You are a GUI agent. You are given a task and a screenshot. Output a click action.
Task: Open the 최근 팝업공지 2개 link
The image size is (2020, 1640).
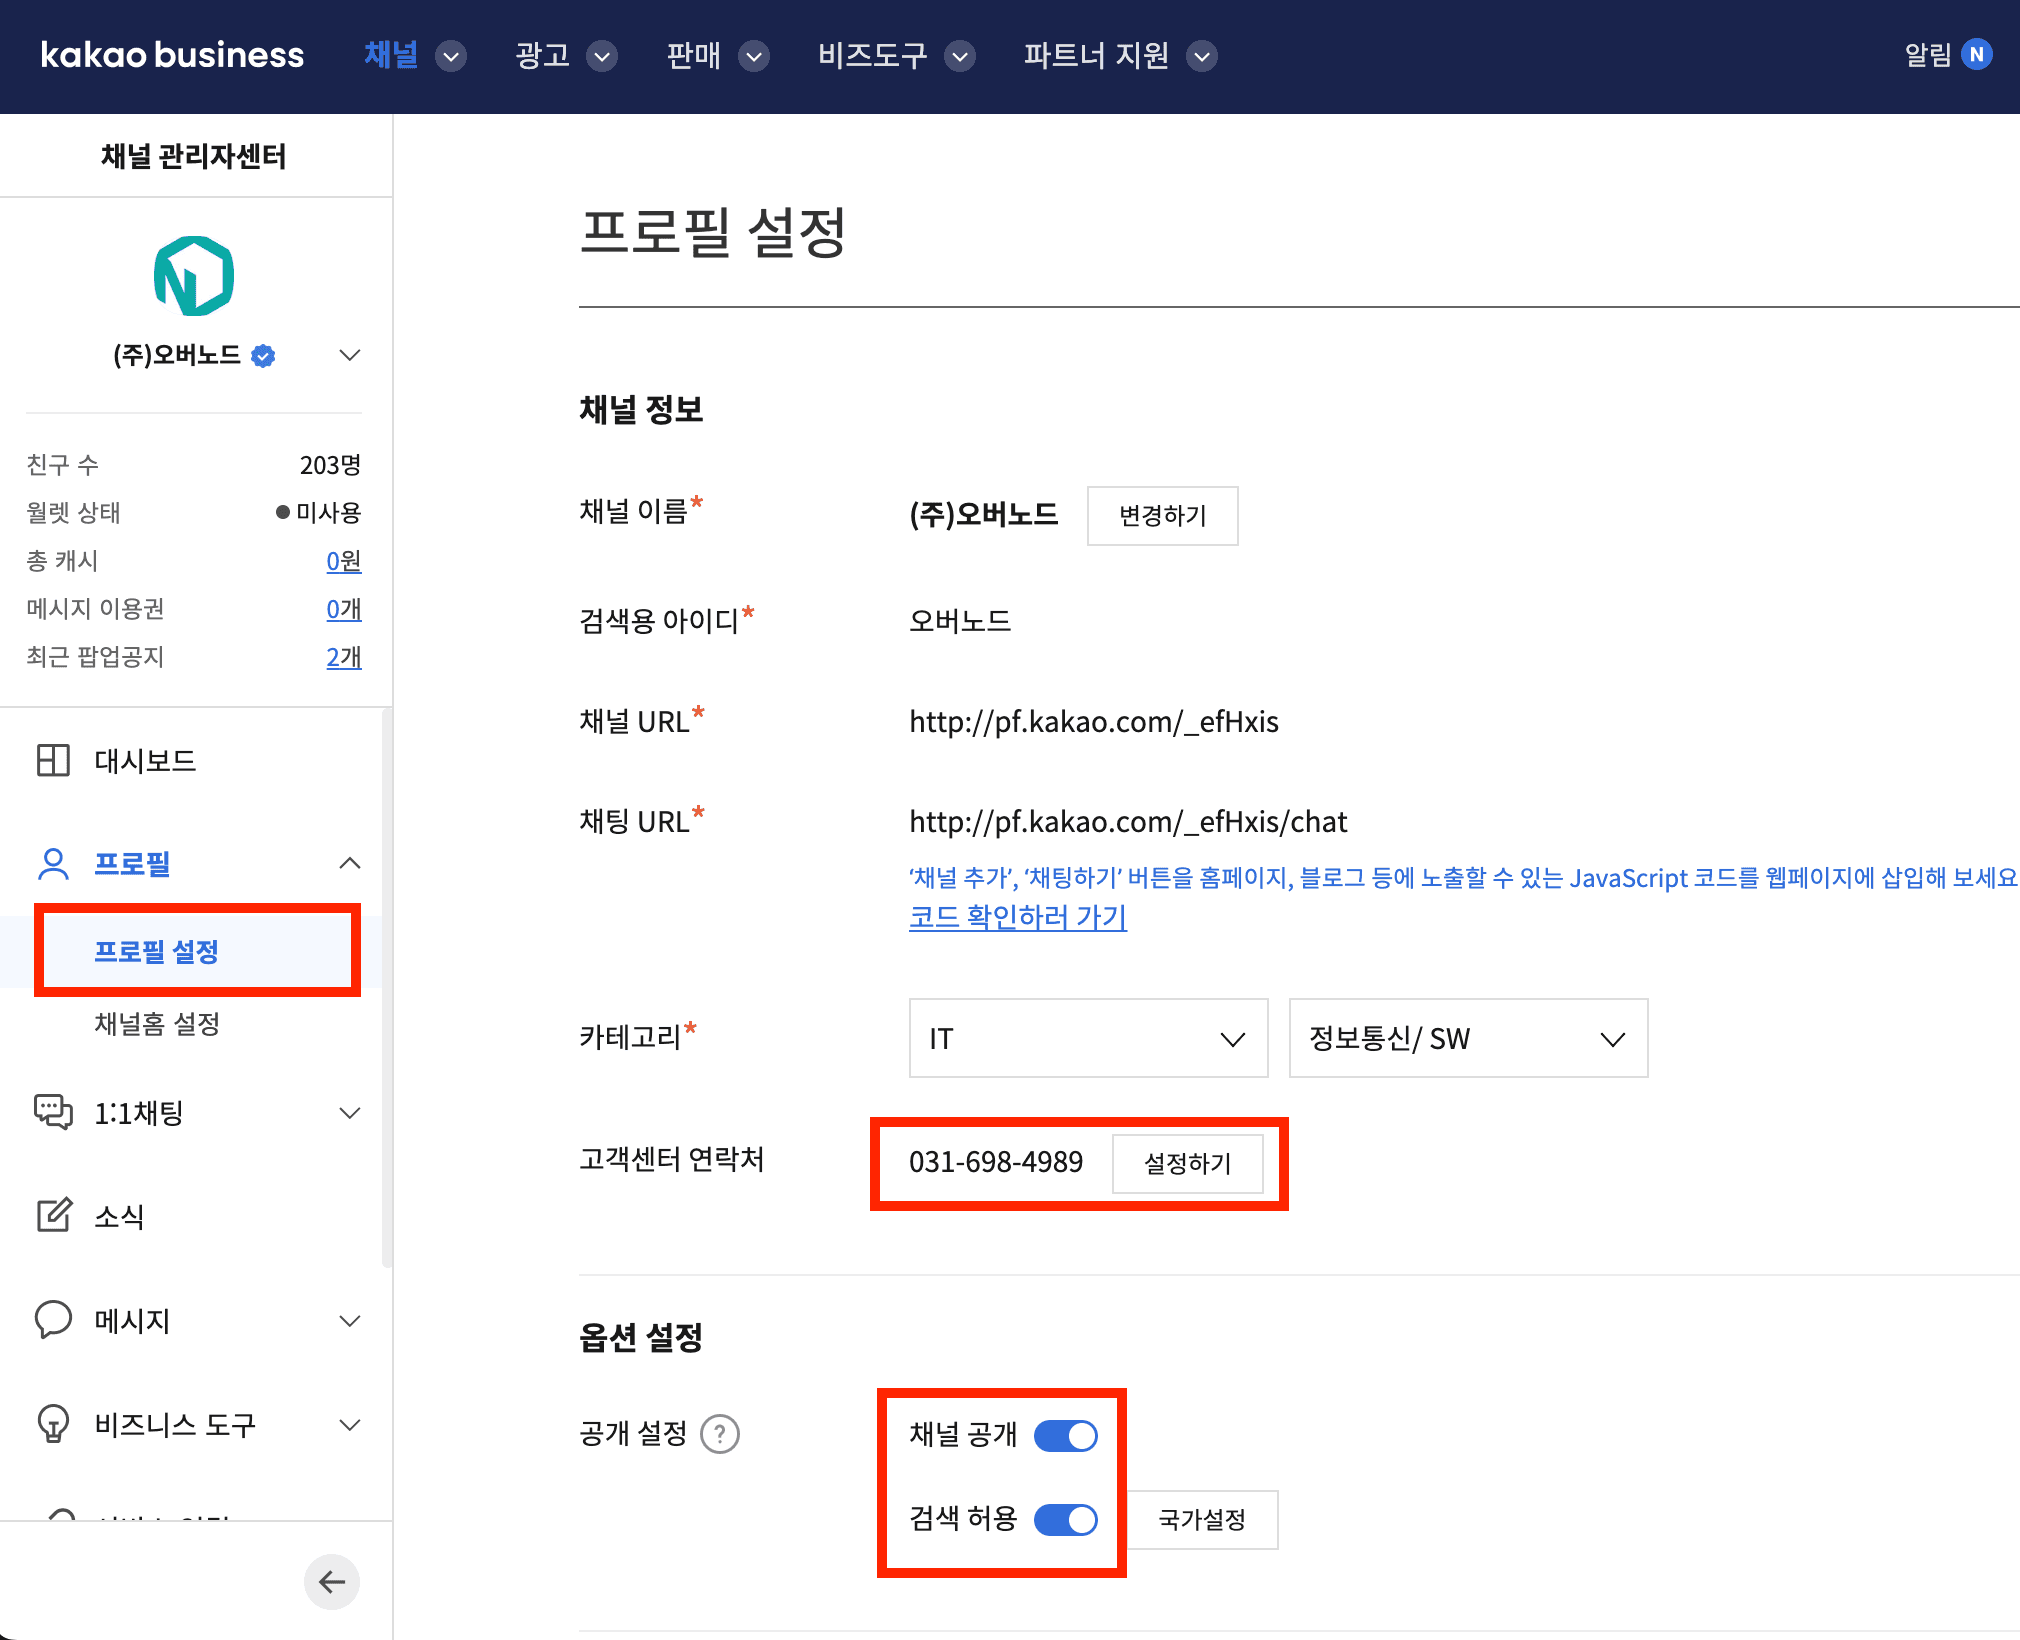[343, 657]
